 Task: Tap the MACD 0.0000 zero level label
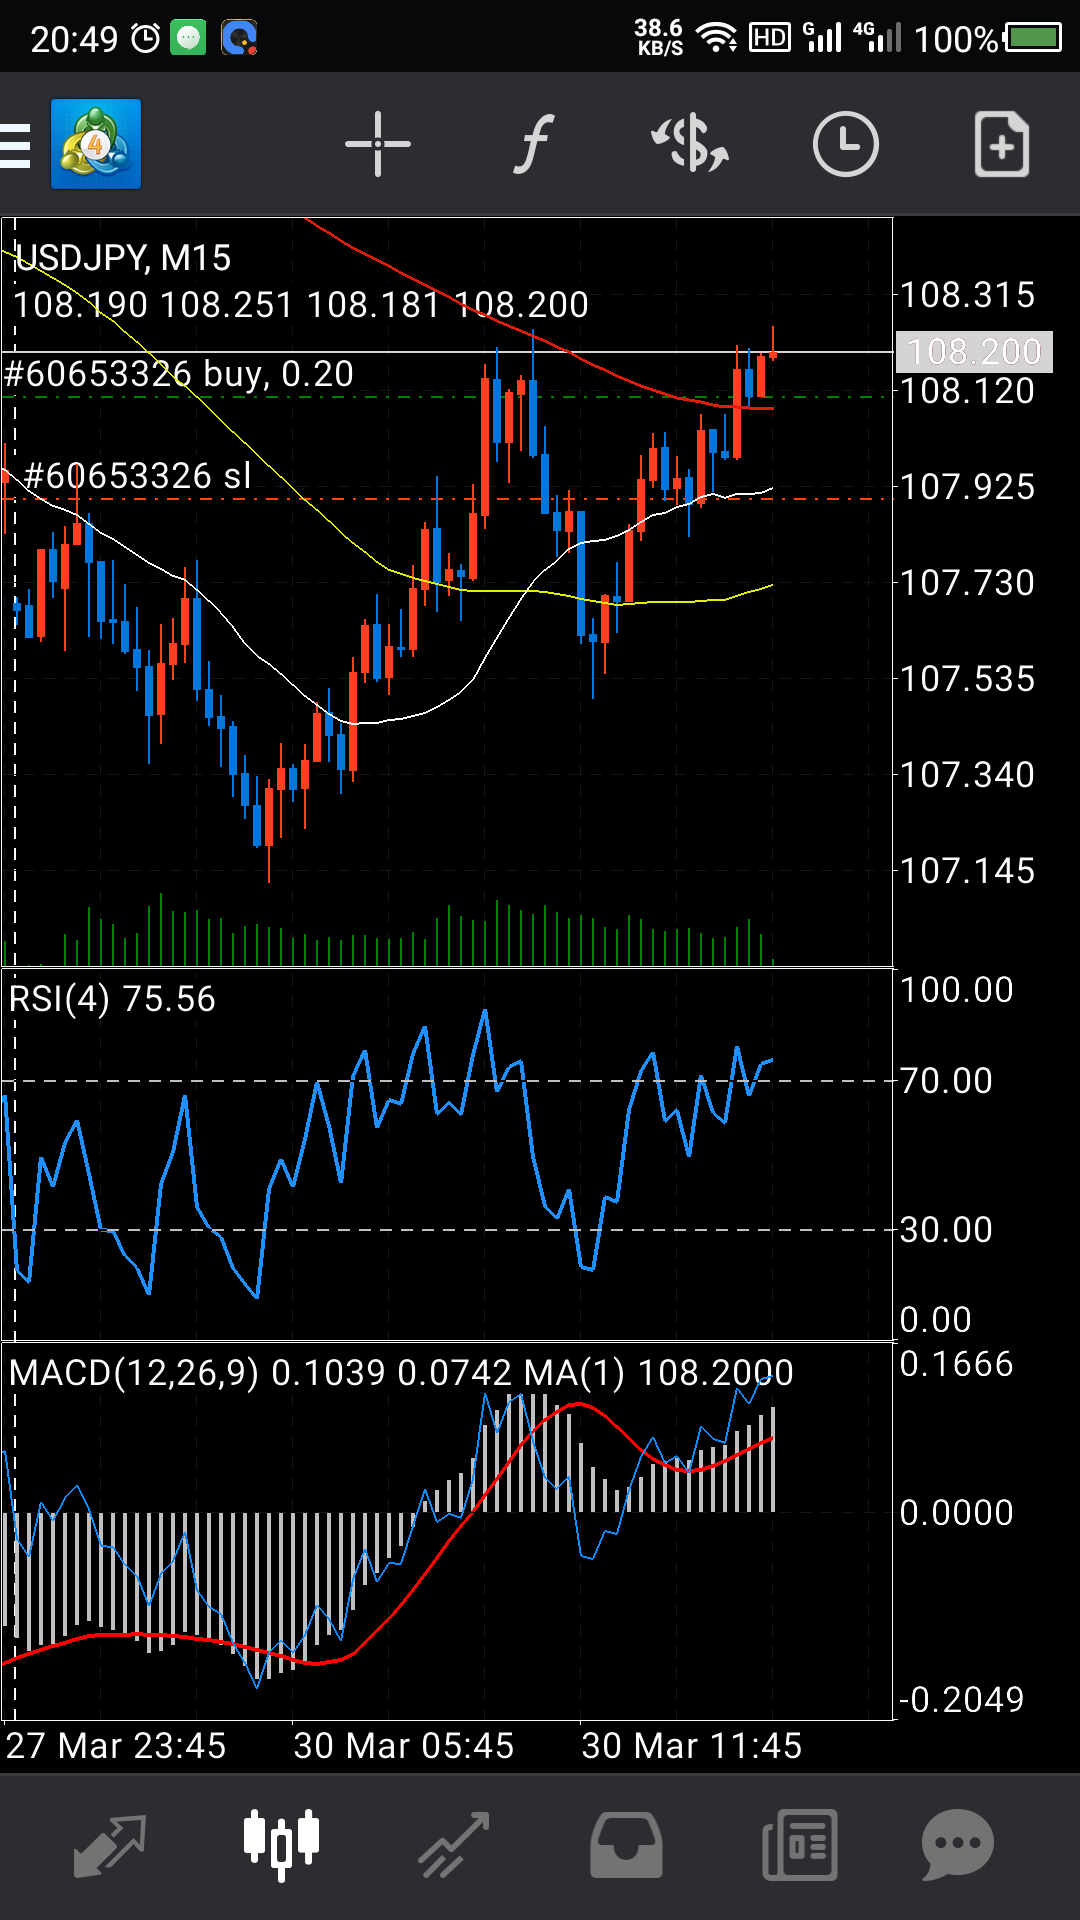click(957, 1513)
